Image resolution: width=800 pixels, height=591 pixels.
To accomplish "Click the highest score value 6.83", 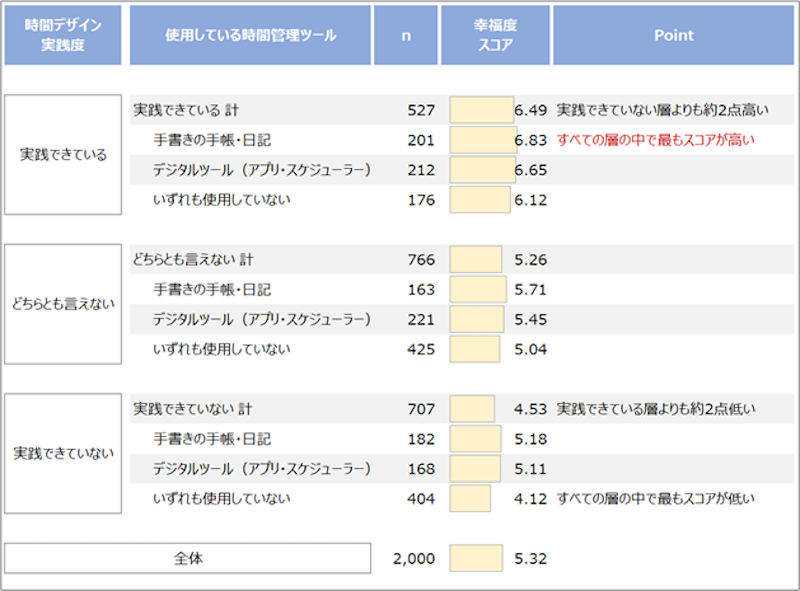I will (x=531, y=140).
